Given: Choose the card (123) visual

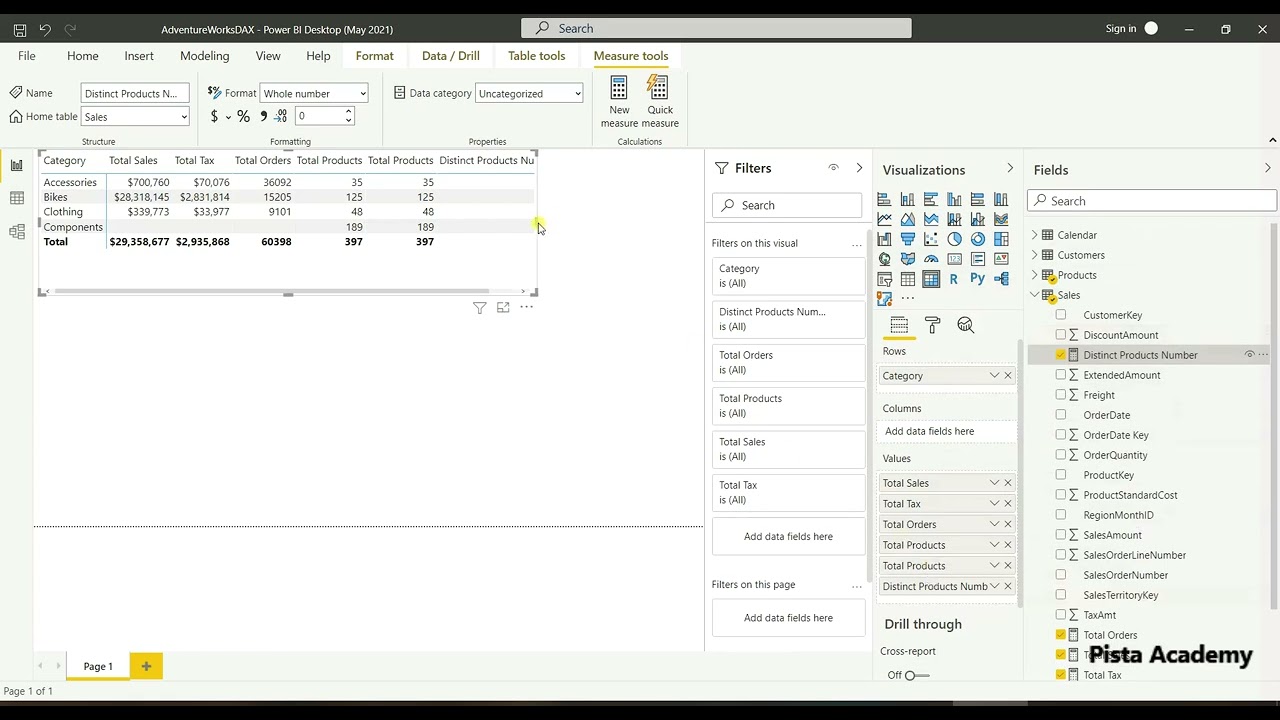Looking at the screenshot, I should pyautogui.click(x=954, y=259).
